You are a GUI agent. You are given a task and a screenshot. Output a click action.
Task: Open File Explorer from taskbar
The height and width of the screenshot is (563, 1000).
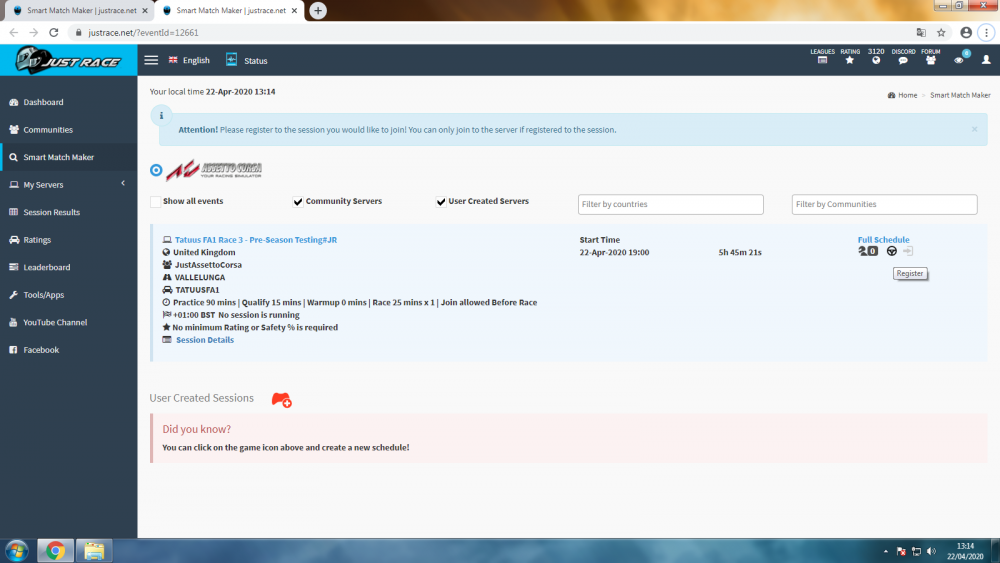[x=94, y=551]
